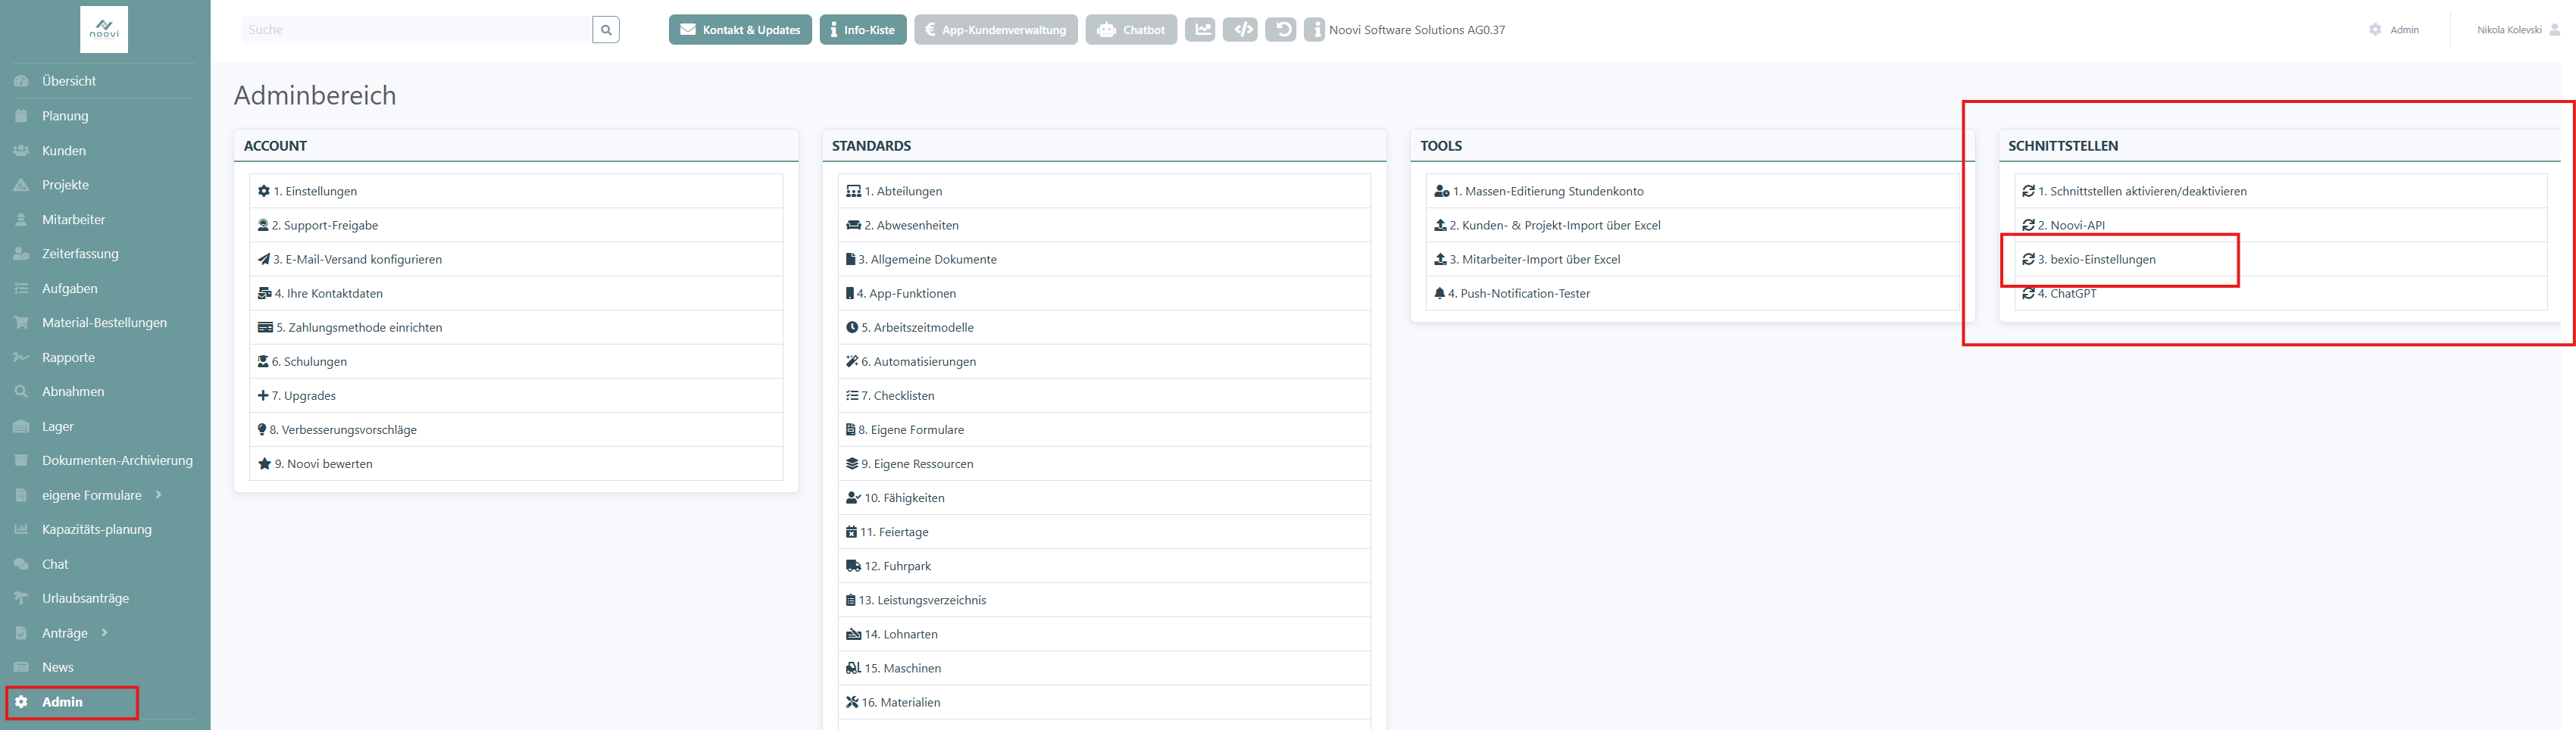
Task: Click the Chatbot button
Action: point(1131,30)
